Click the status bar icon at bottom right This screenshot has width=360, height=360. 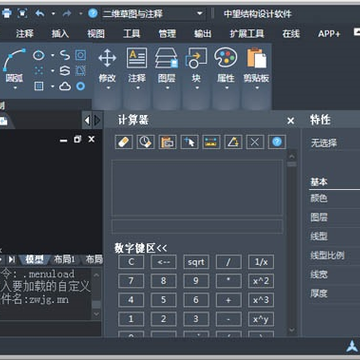351,347
